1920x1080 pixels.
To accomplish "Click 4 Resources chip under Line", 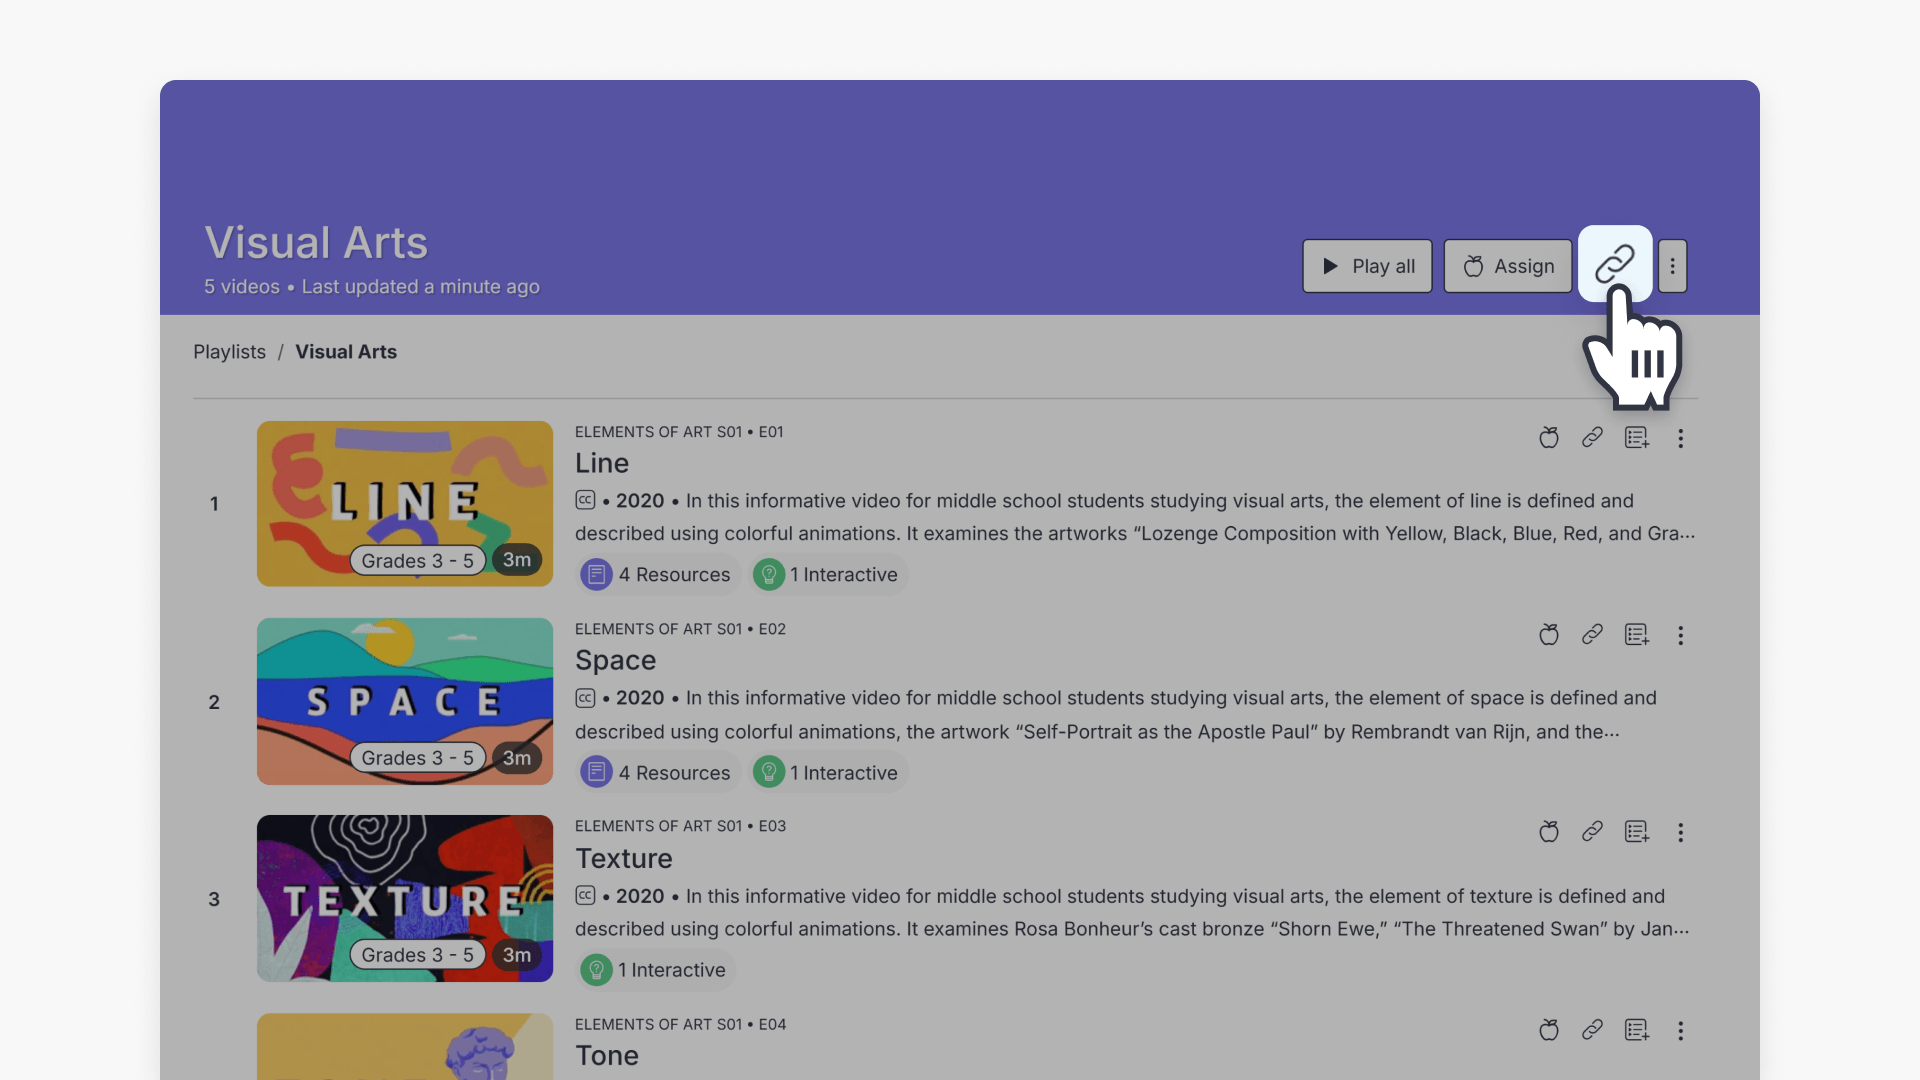I will click(x=658, y=575).
